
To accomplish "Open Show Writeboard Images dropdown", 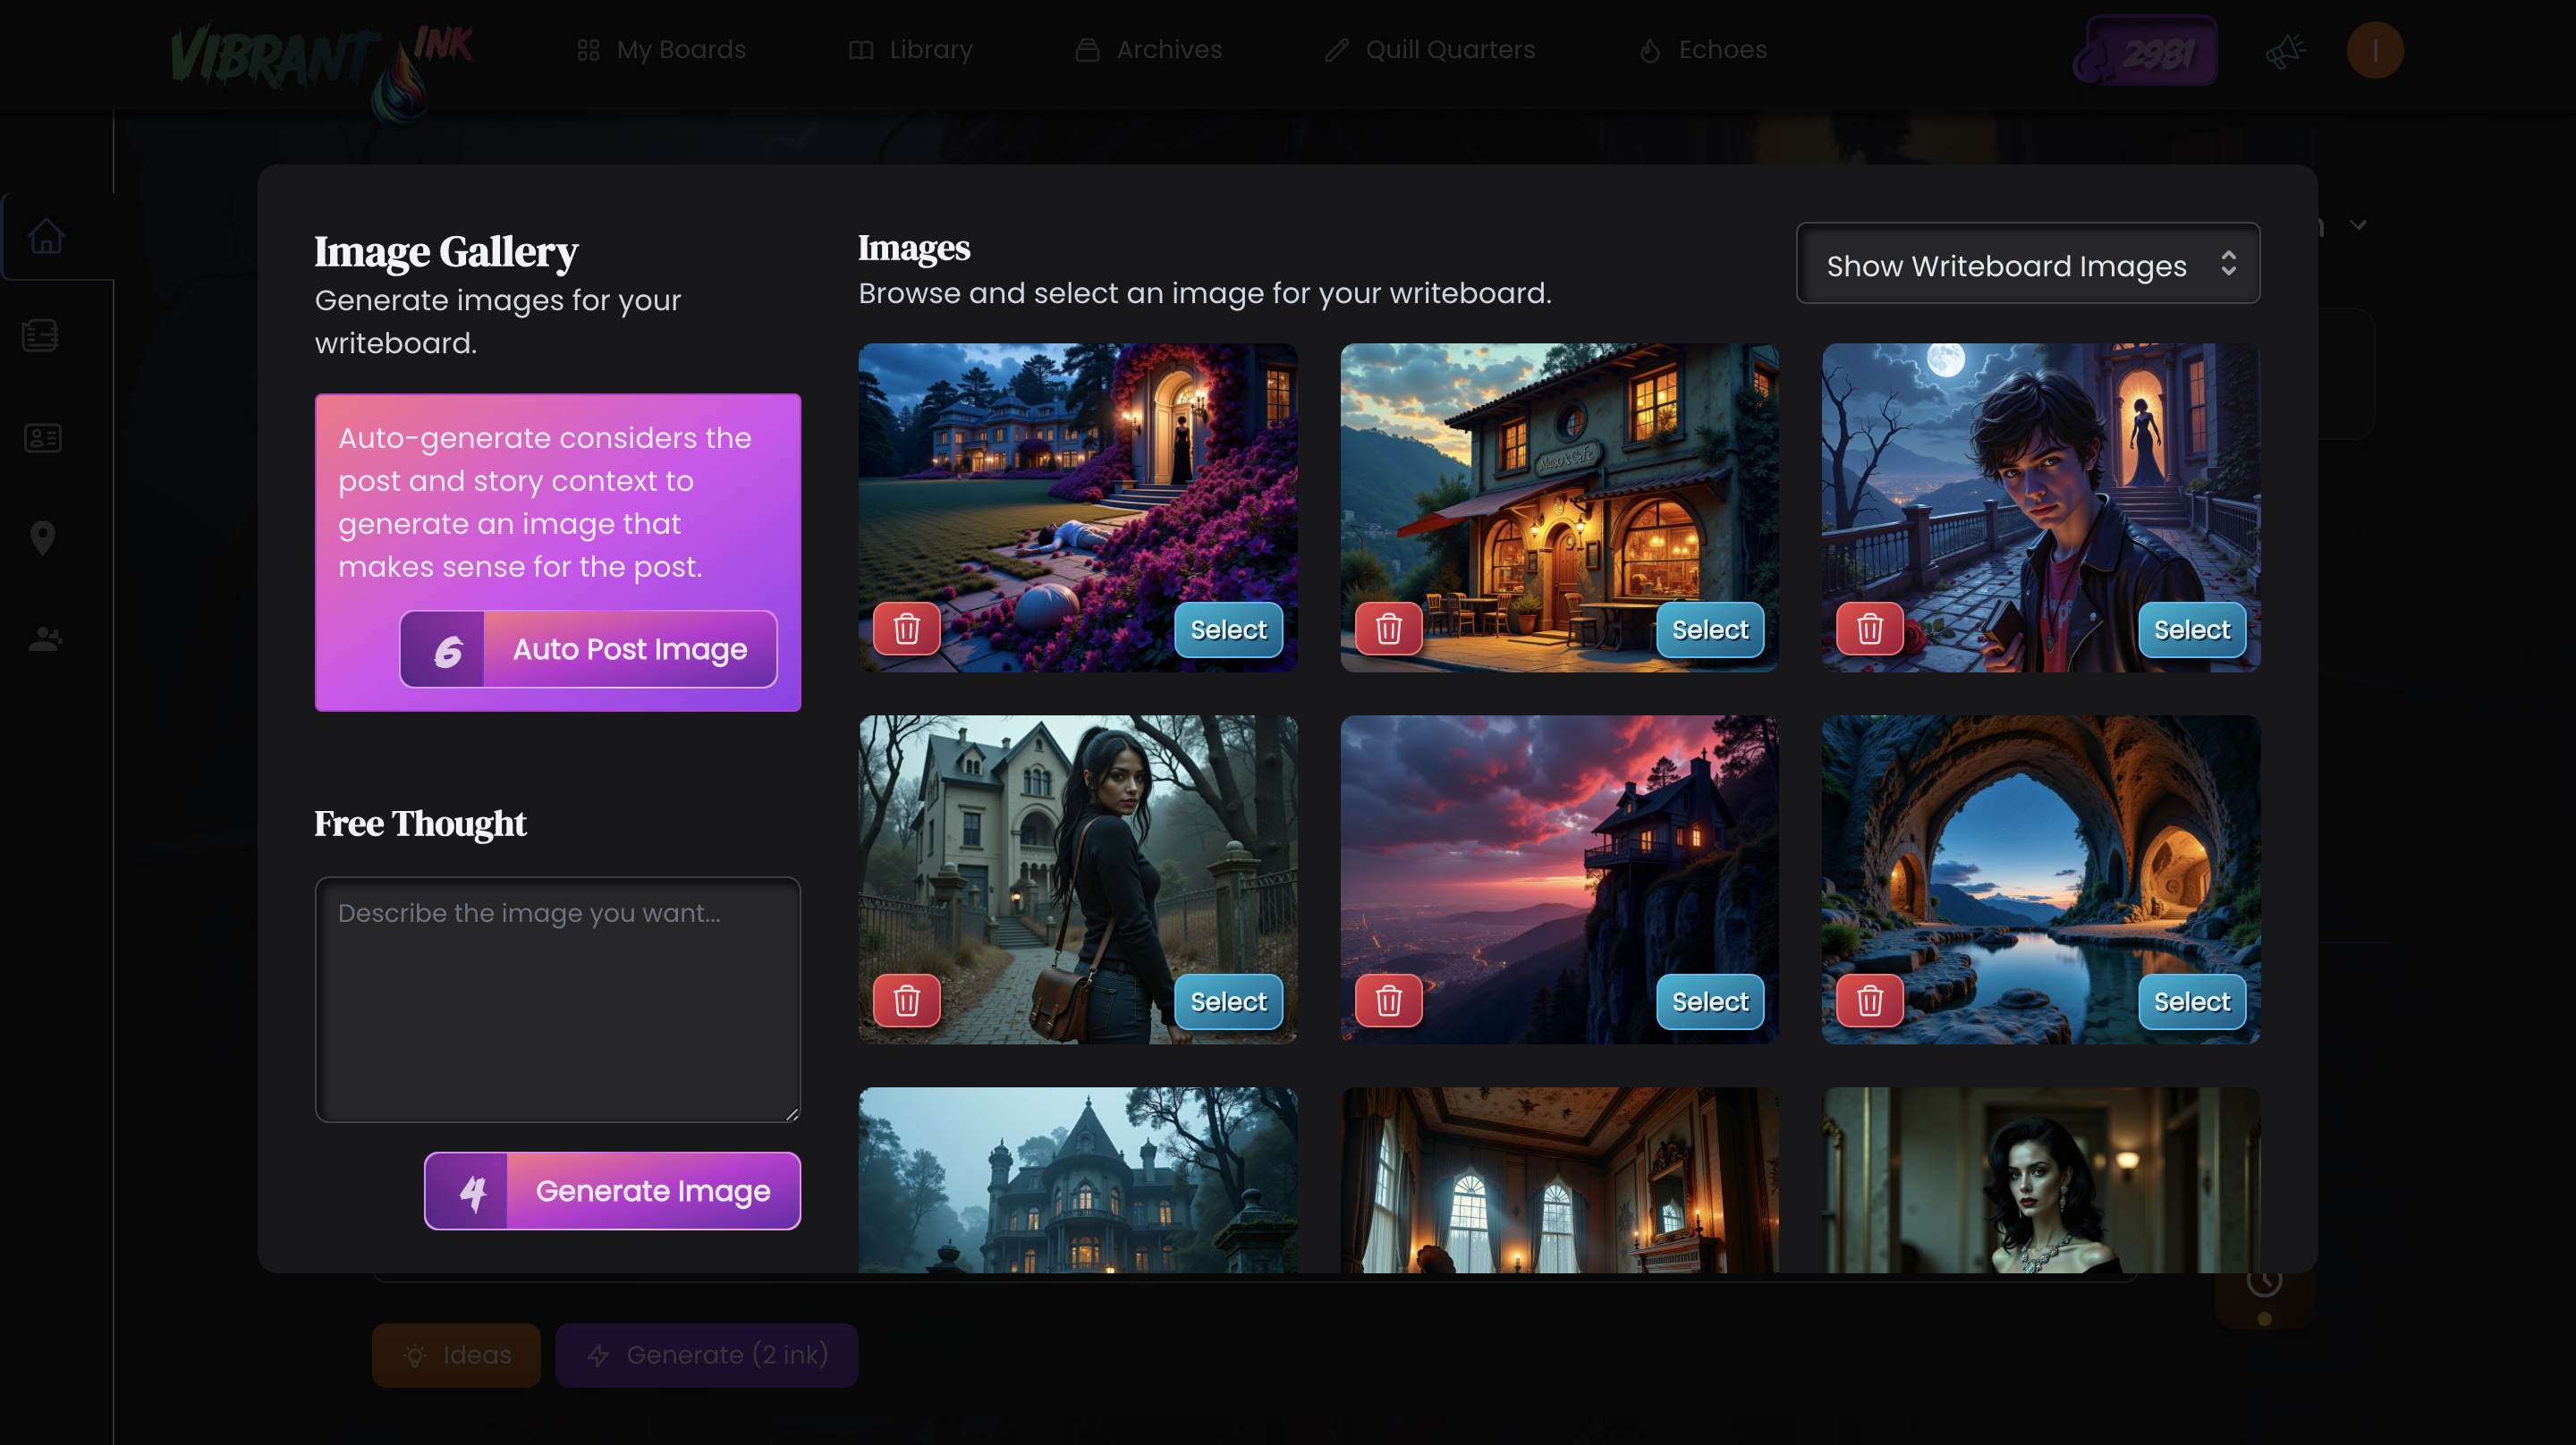I will [x=2027, y=264].
